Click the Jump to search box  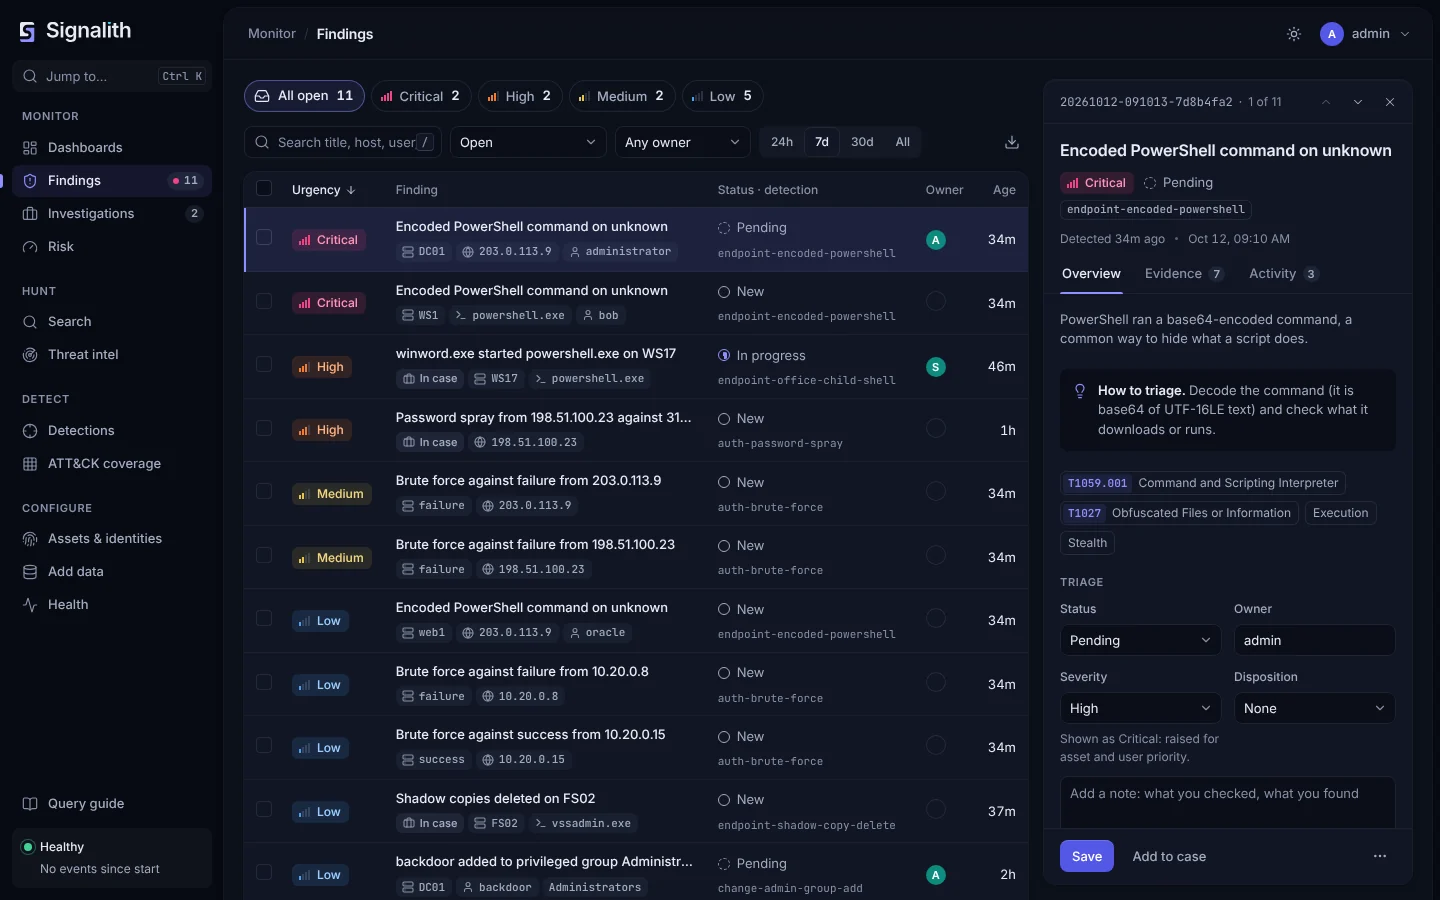click(x=112, y=76)
